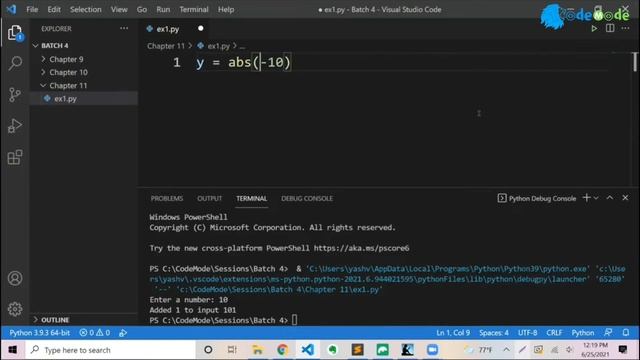Open the Help menu
This screenshot has width=640, height=360.
coord(226,9)
